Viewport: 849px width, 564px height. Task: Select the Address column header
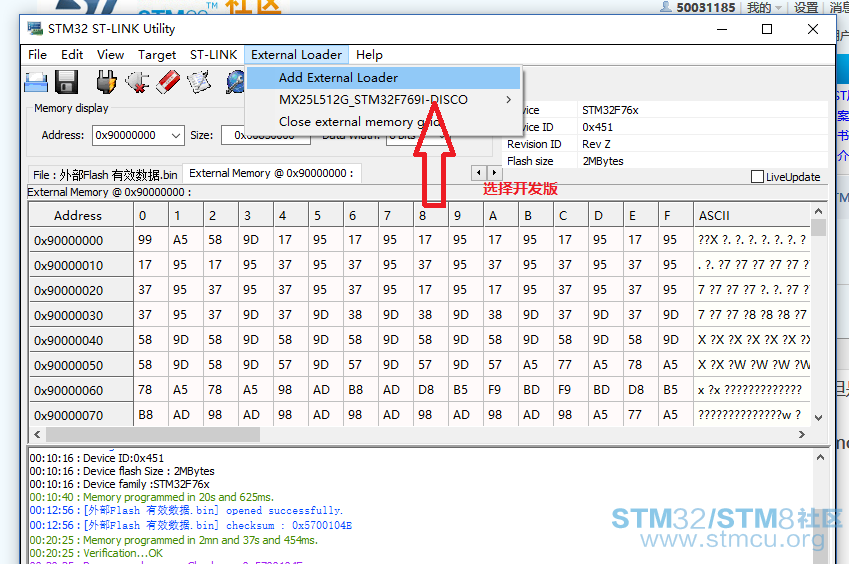[x=81, y=215]
